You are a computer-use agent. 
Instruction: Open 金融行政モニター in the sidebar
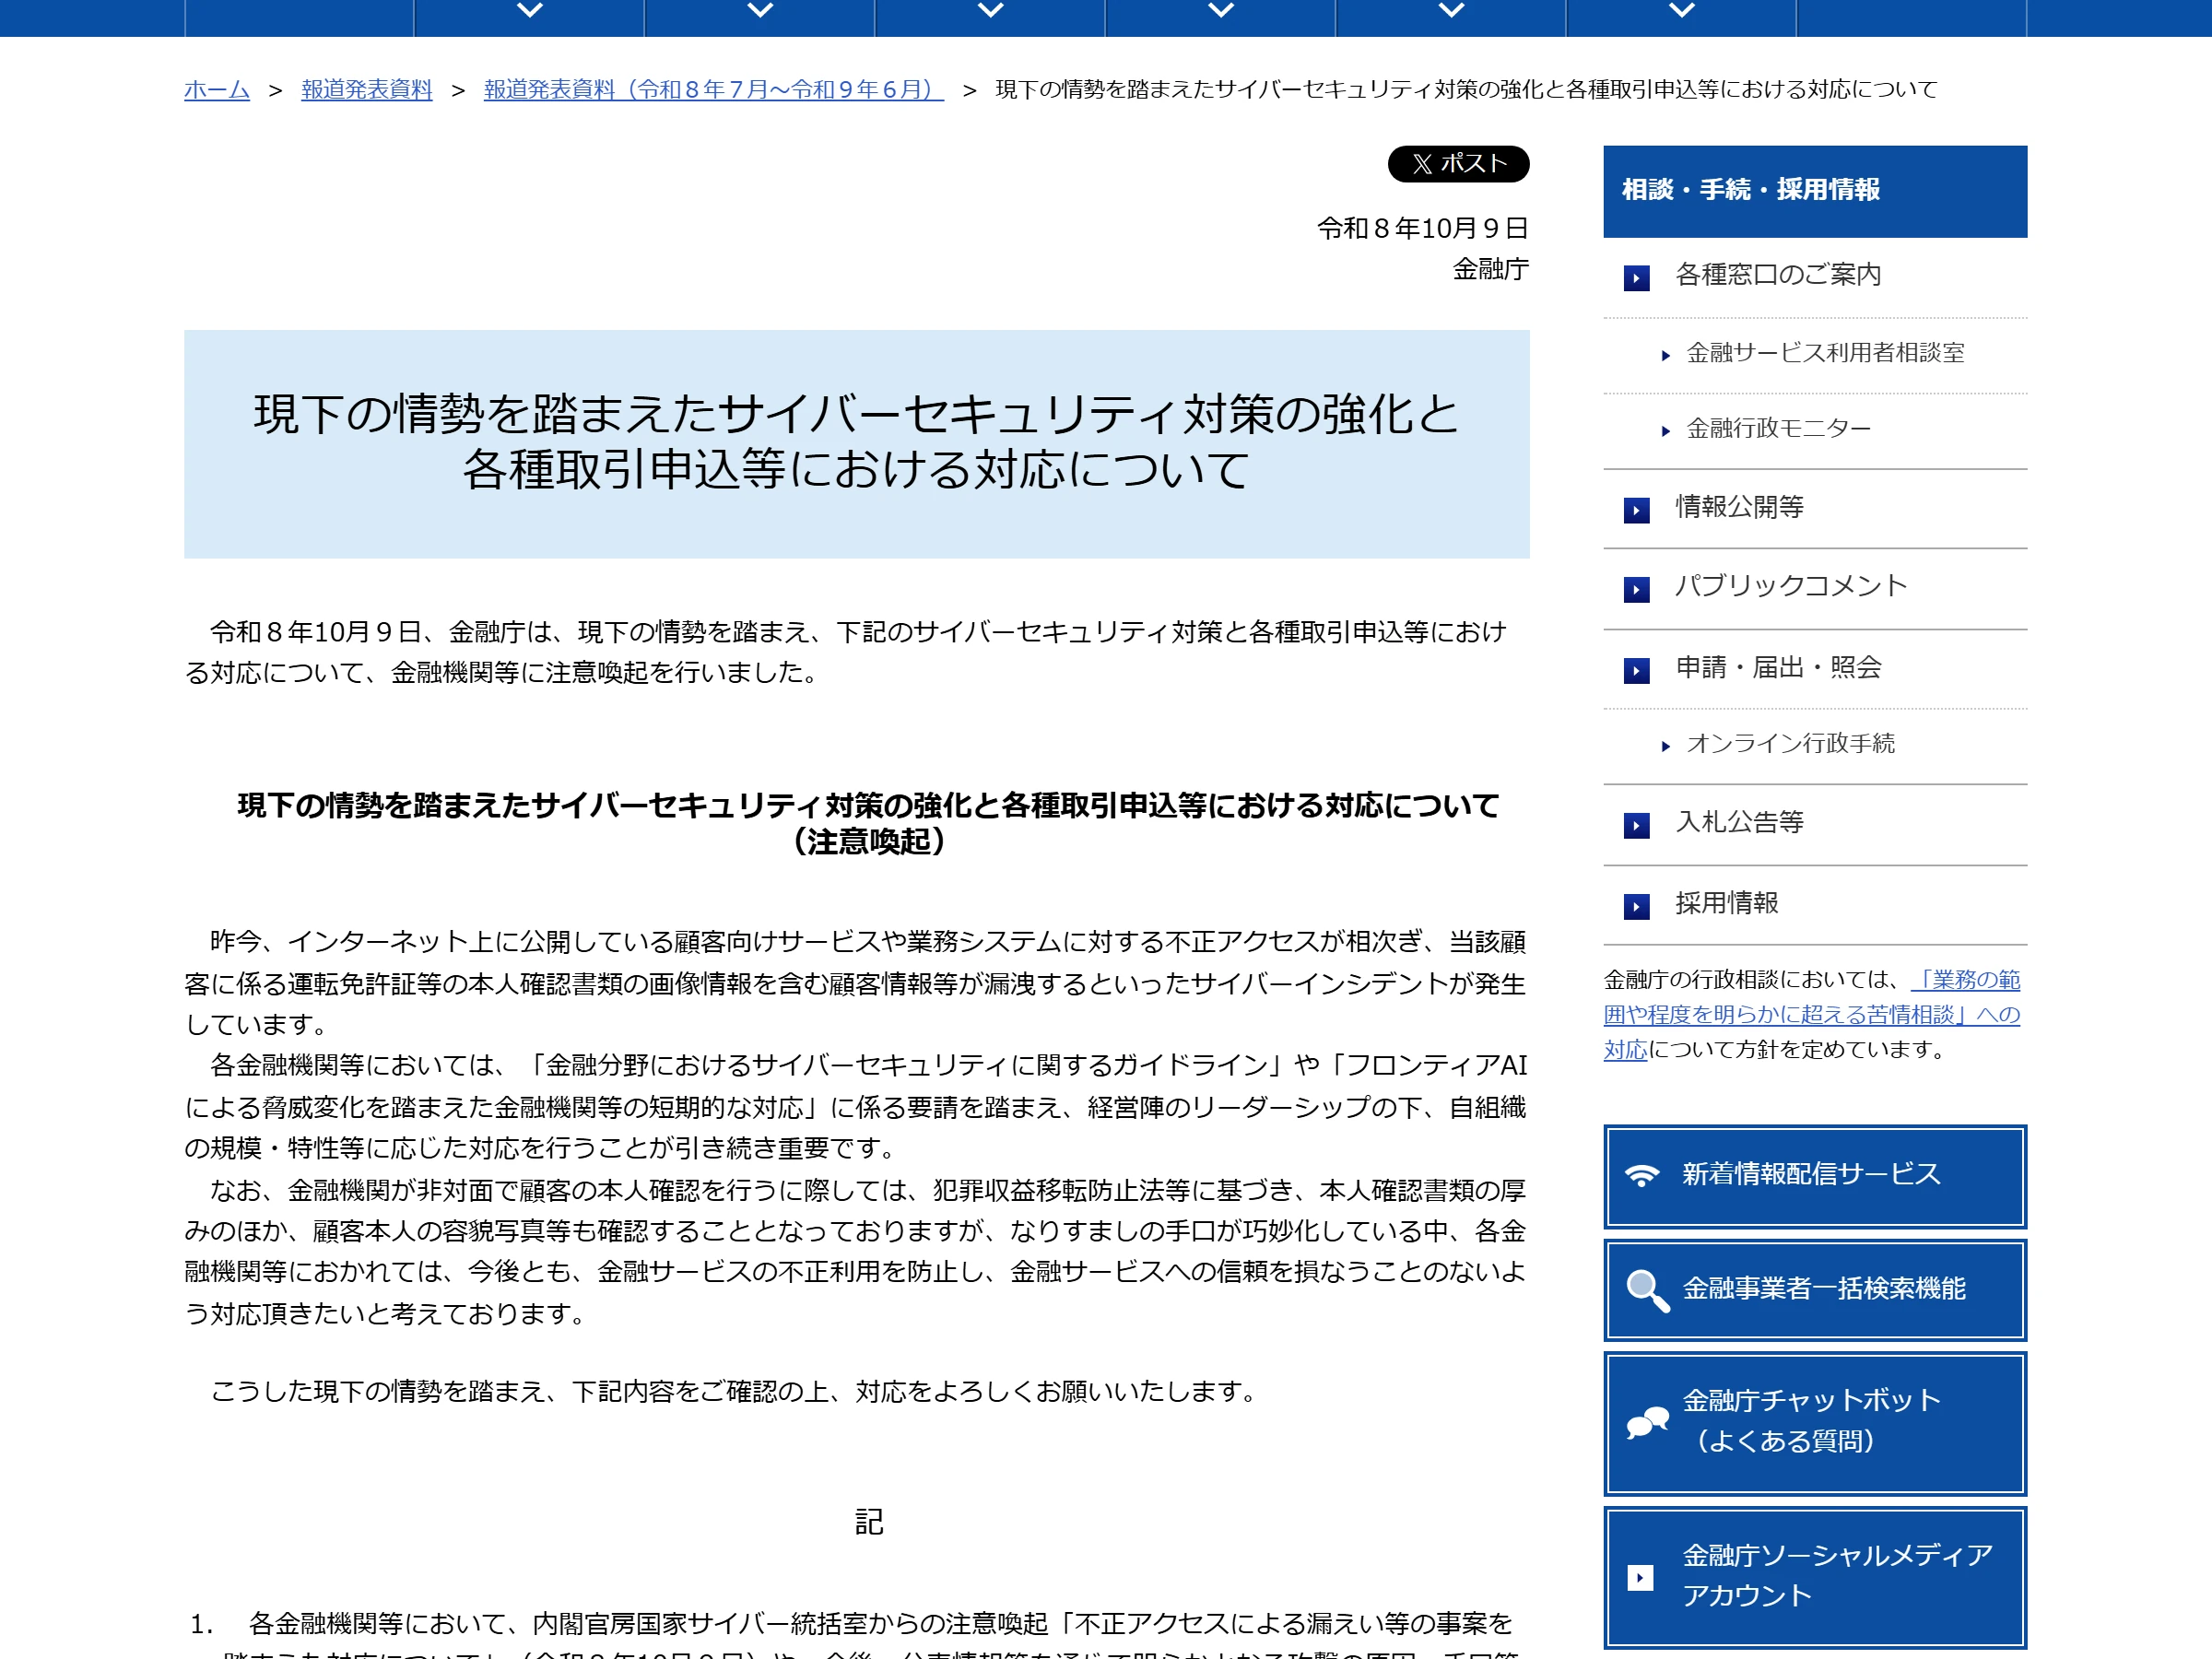(x=1778, y=429)
